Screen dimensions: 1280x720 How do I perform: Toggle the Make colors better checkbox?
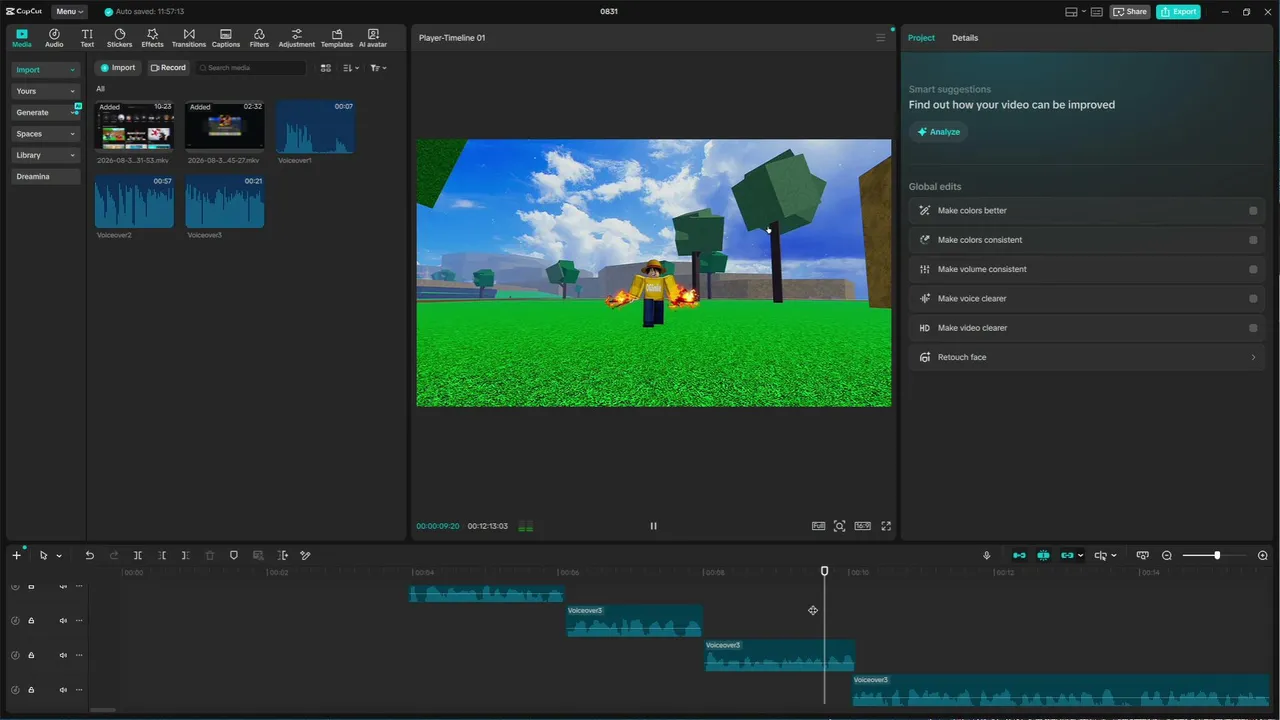pyautogui.click(x=1253, y=211)
